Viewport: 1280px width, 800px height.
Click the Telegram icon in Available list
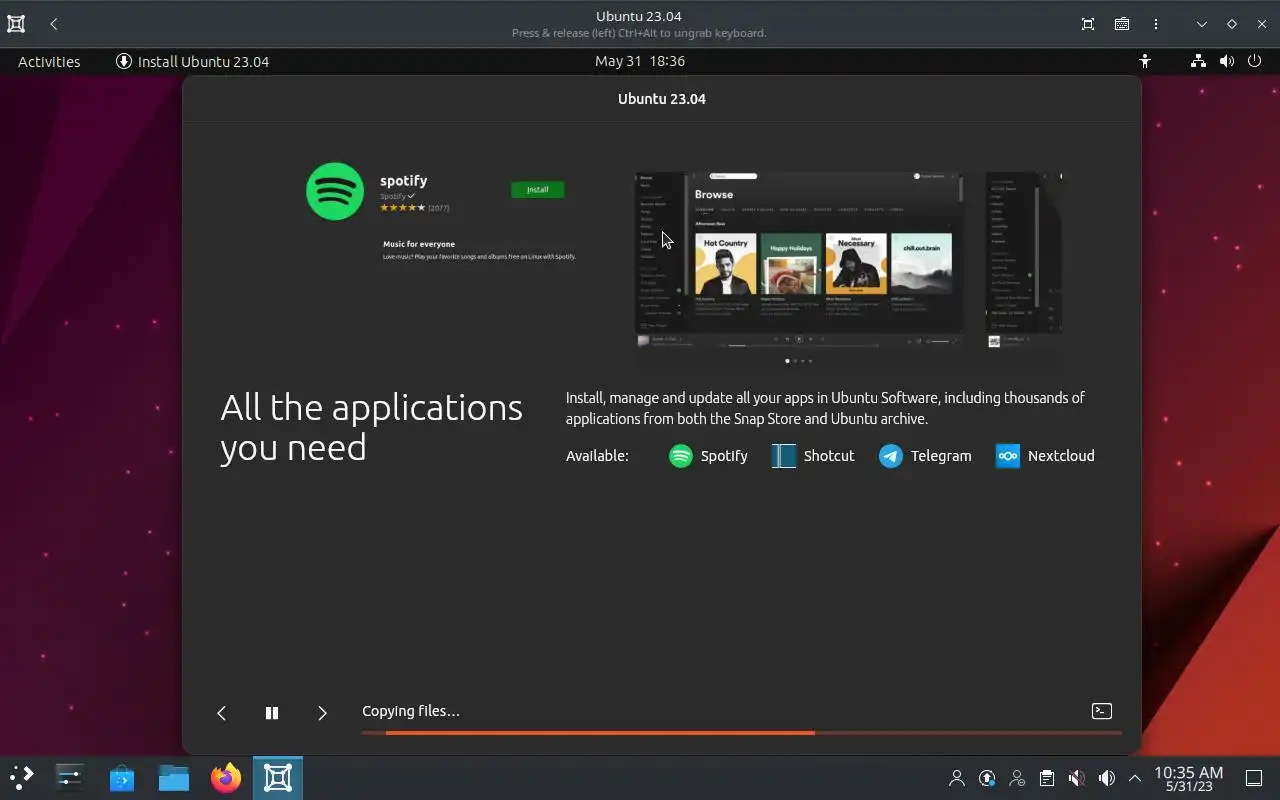click(890, 456)
